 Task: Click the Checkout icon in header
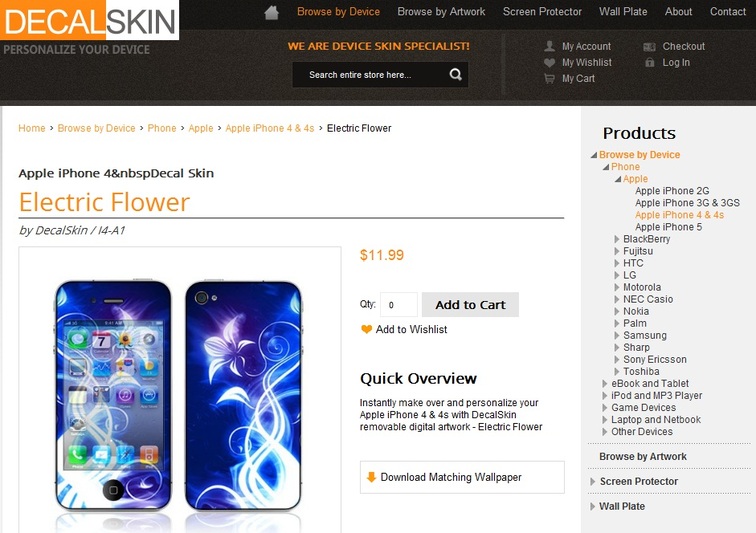(649, 46)
